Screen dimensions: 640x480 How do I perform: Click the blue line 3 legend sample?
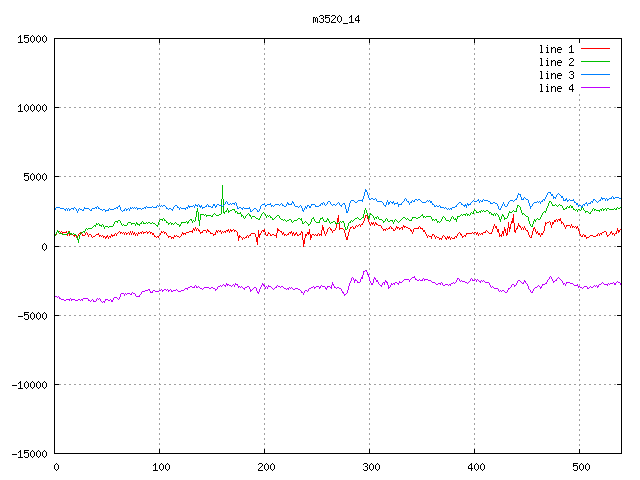click(x=596, y=75)
